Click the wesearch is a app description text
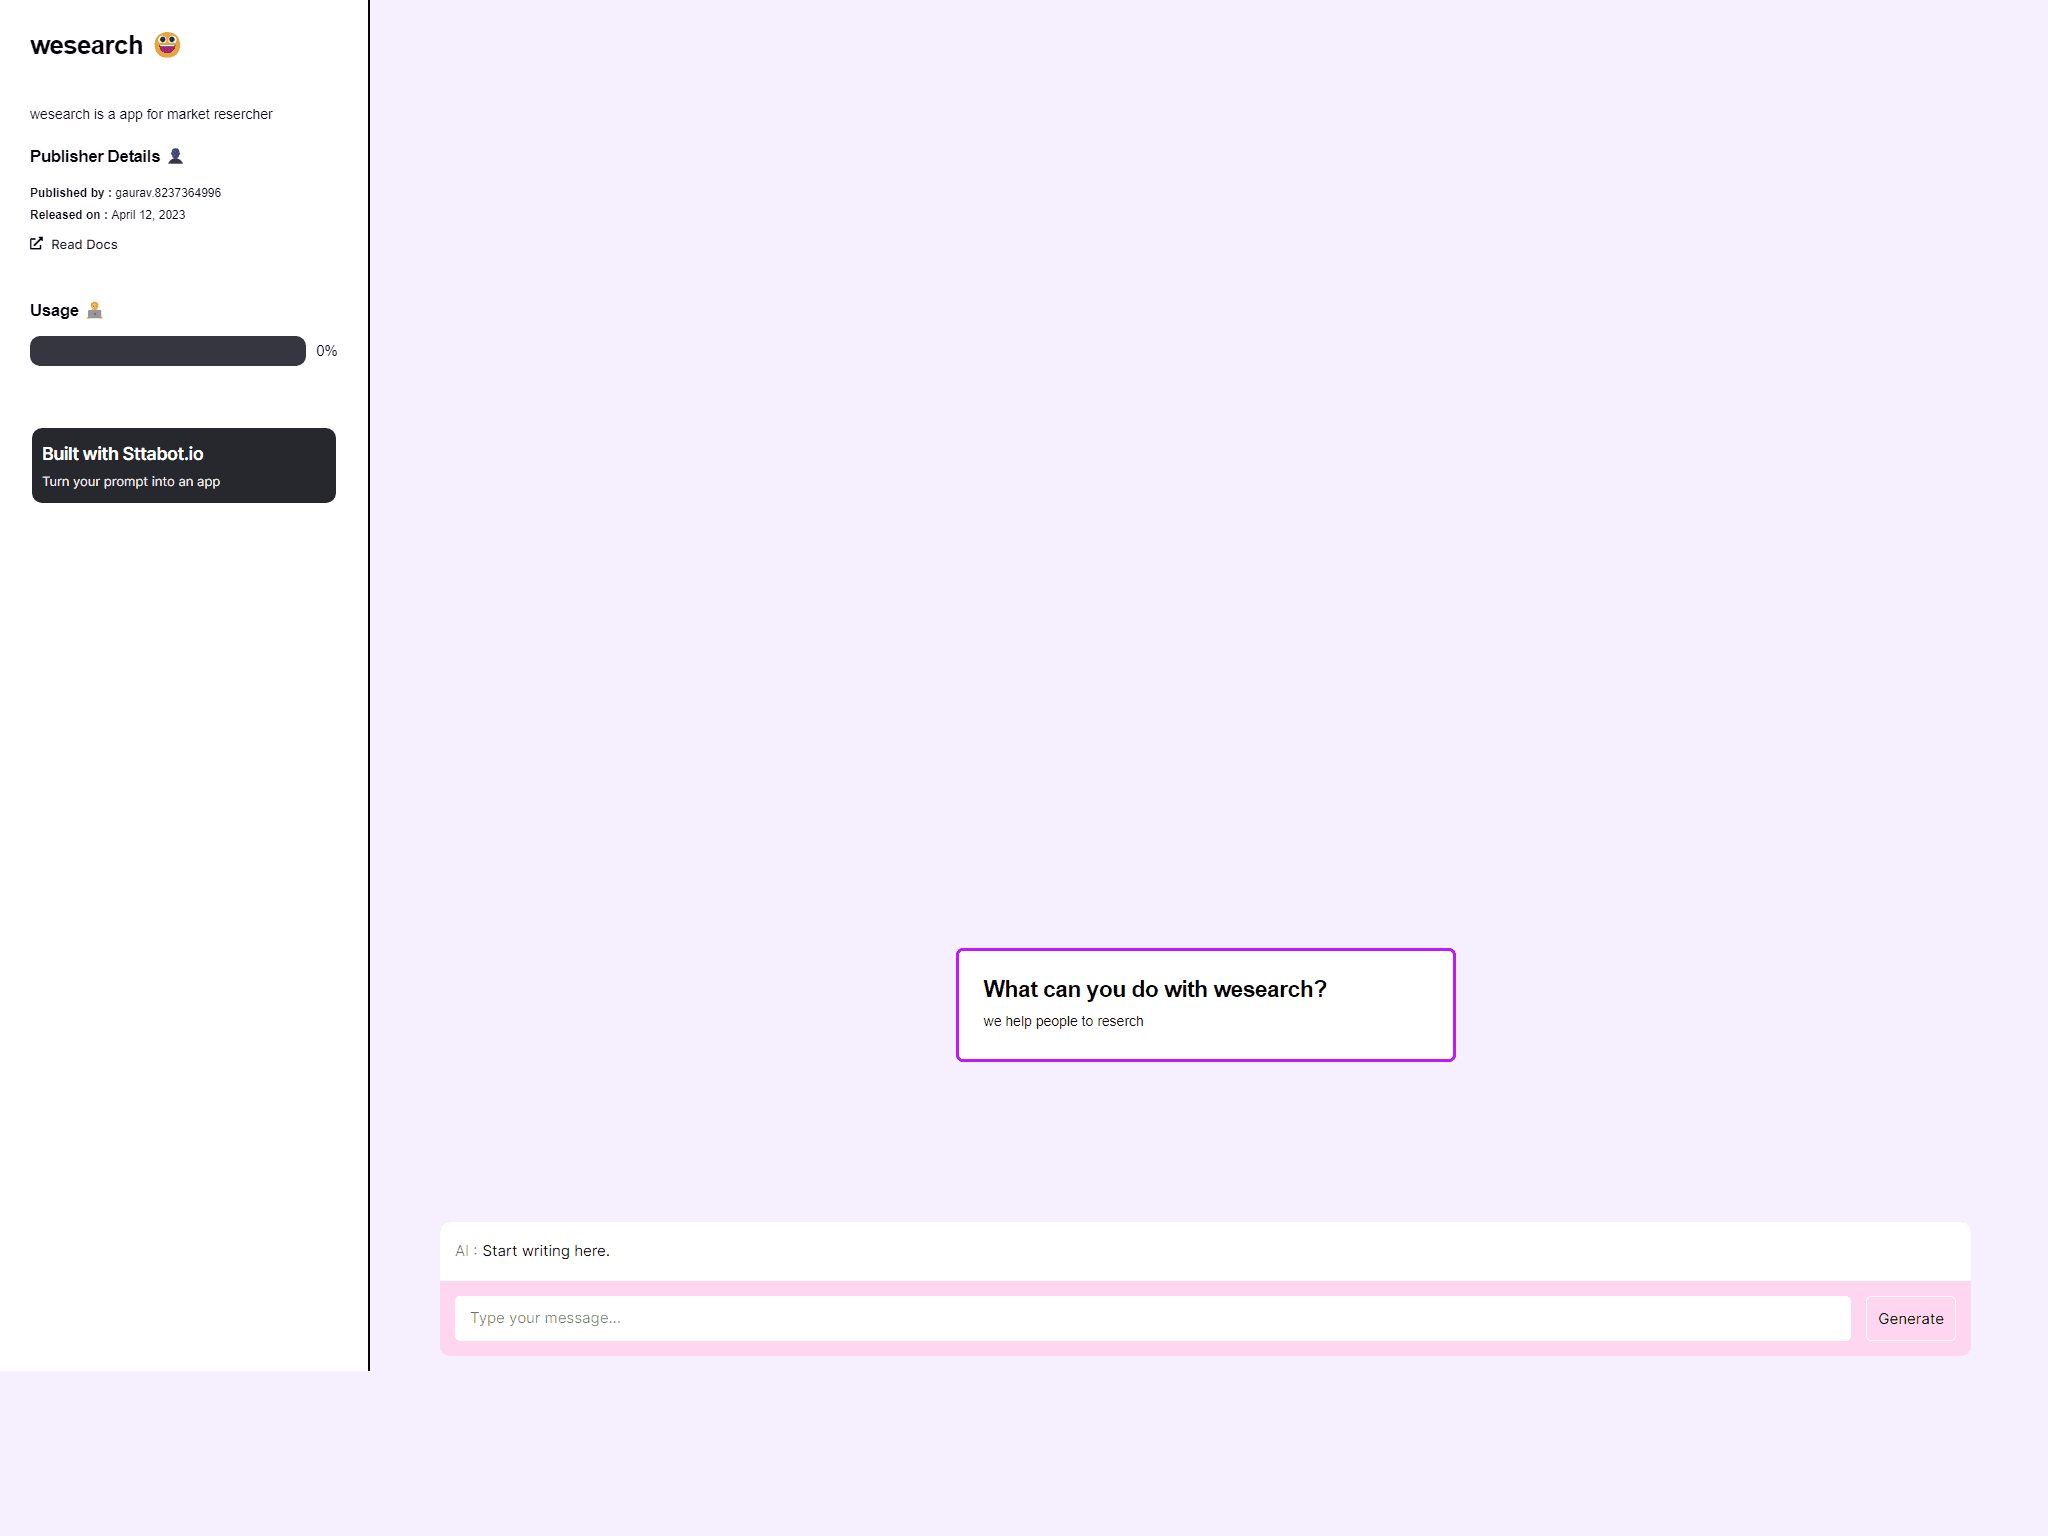 pos(151,114)
